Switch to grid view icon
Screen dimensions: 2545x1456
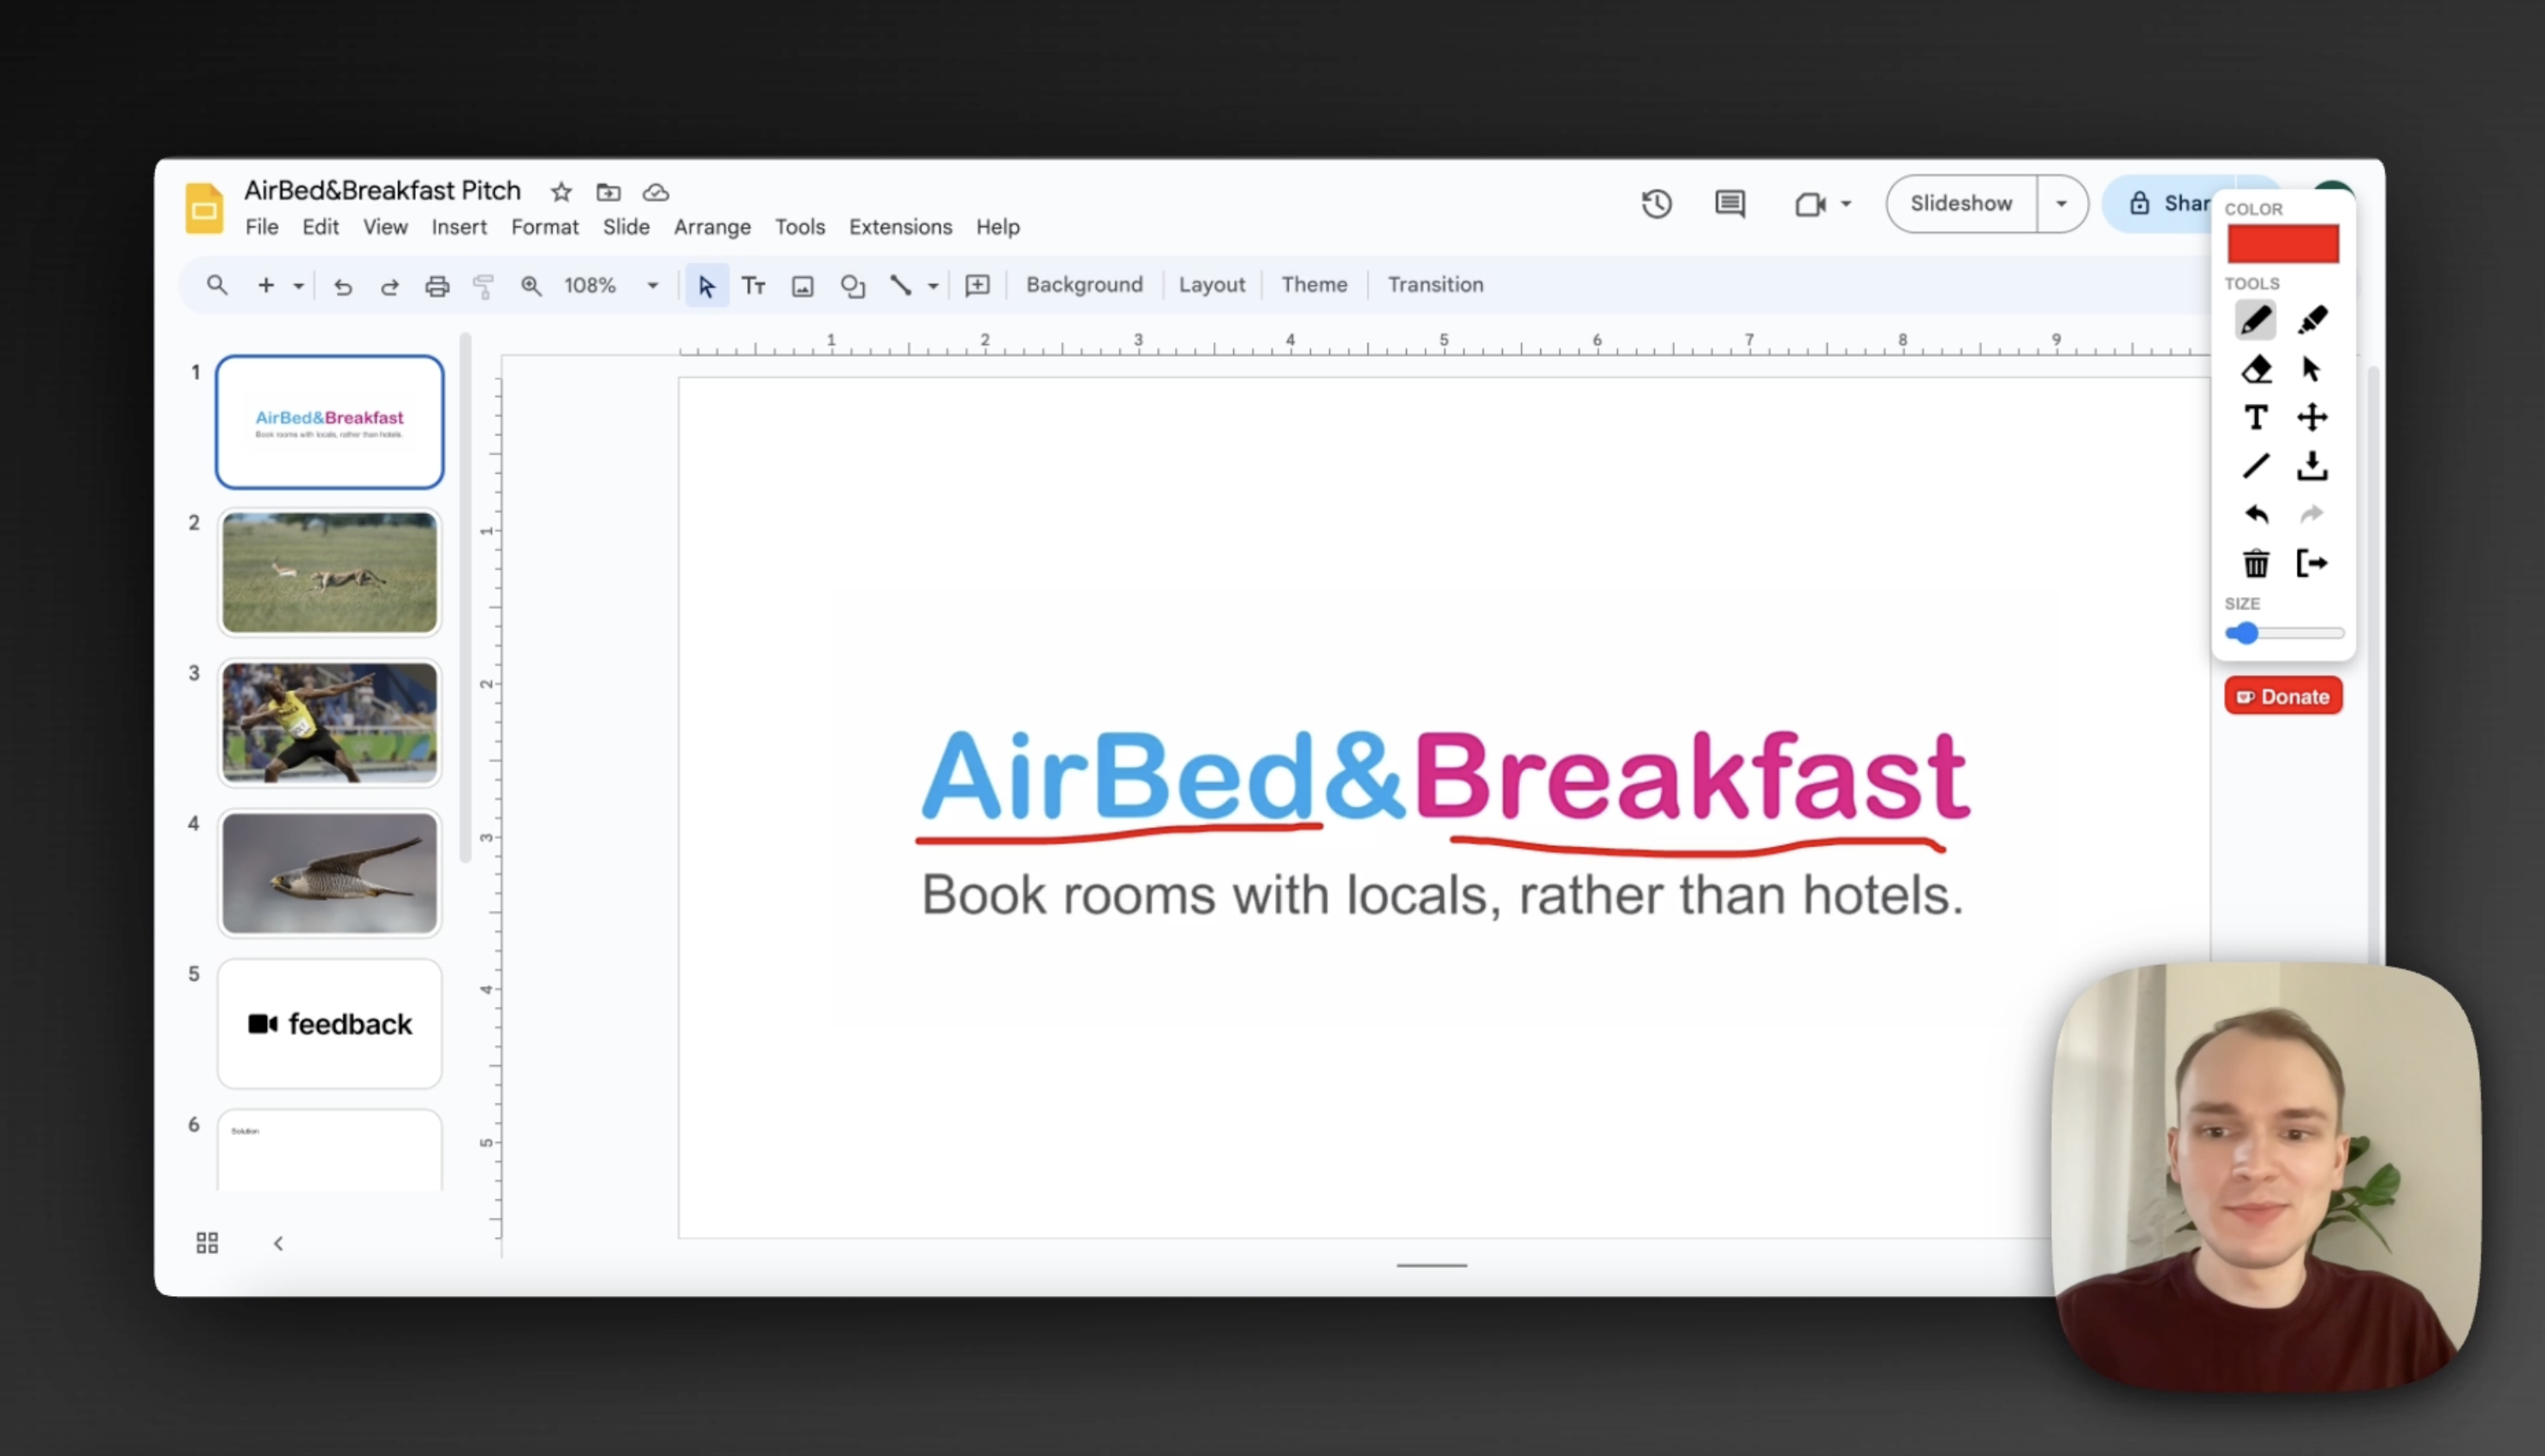(x=207, y=1243)
